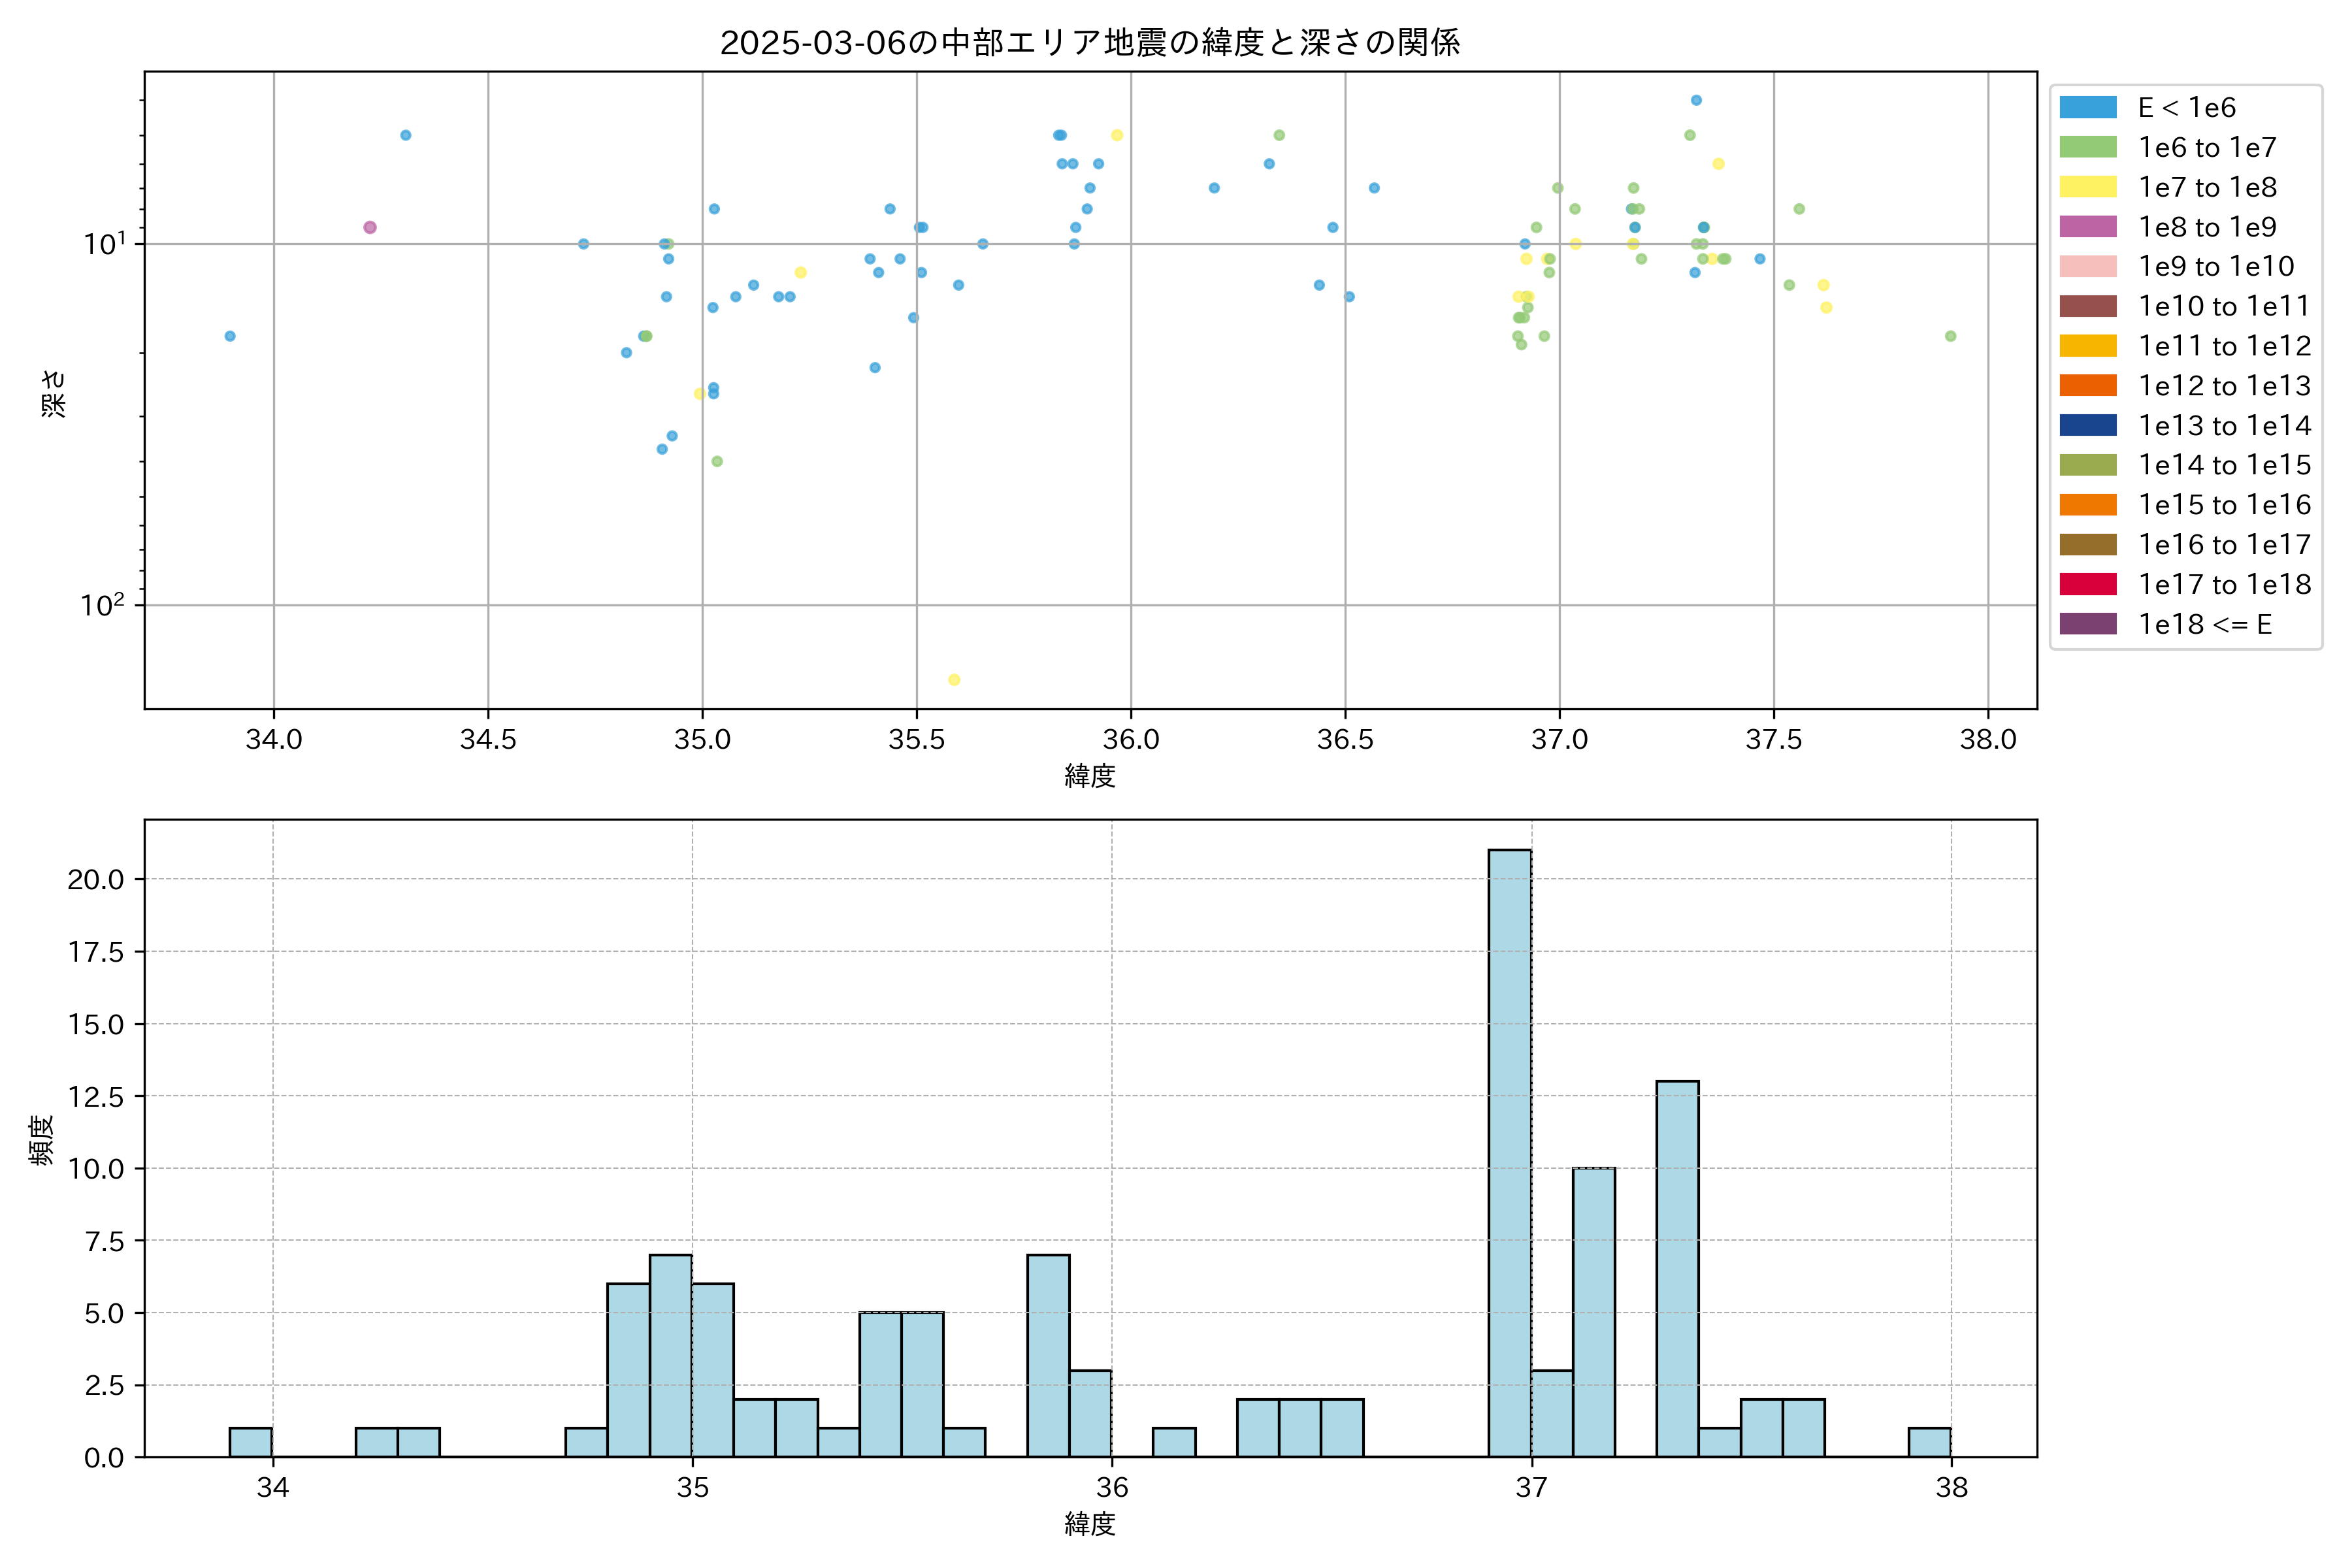Click the 1e18 <= E legend label
Screen dimensions: 2352x1568
click(x=2204, y=624)
